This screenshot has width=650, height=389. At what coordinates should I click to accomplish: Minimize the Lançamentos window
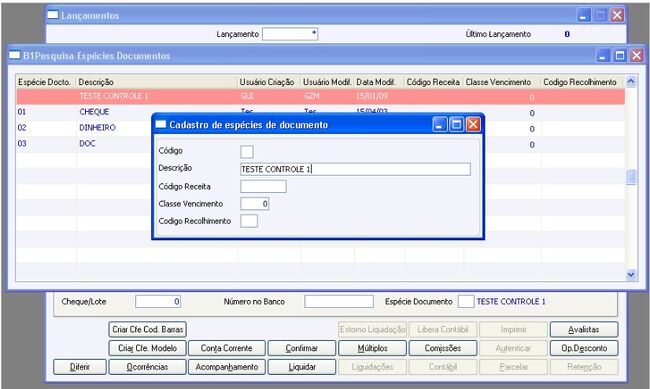click(x=584, y=15)
